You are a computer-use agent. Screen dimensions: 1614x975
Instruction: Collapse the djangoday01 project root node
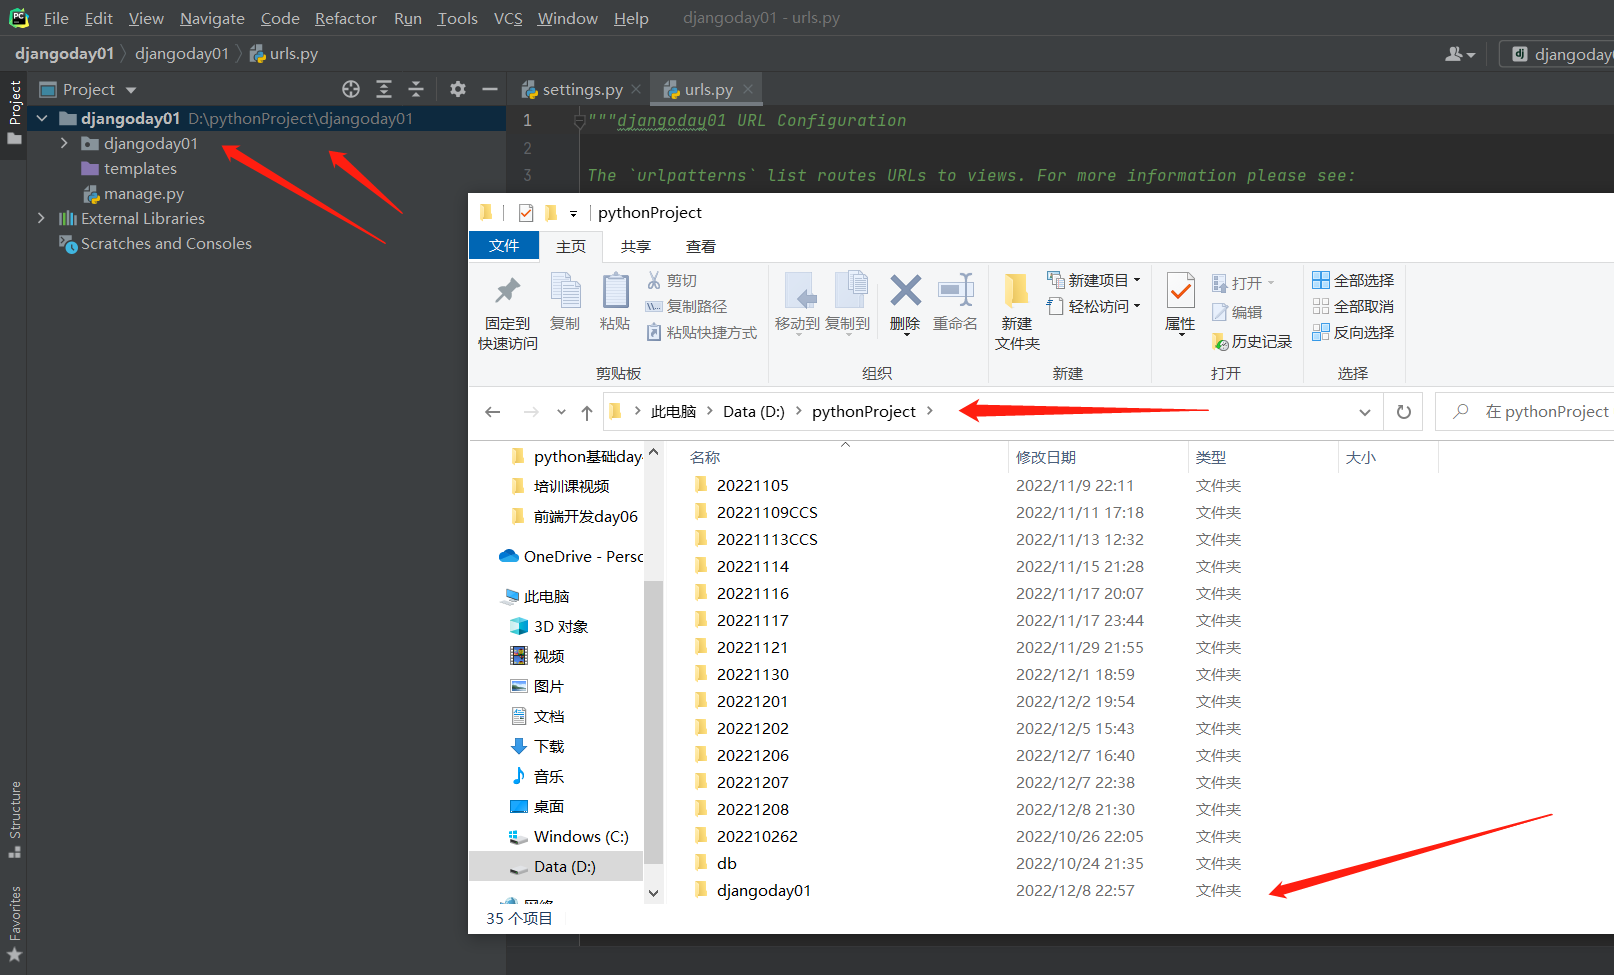(x=42, y=118)
